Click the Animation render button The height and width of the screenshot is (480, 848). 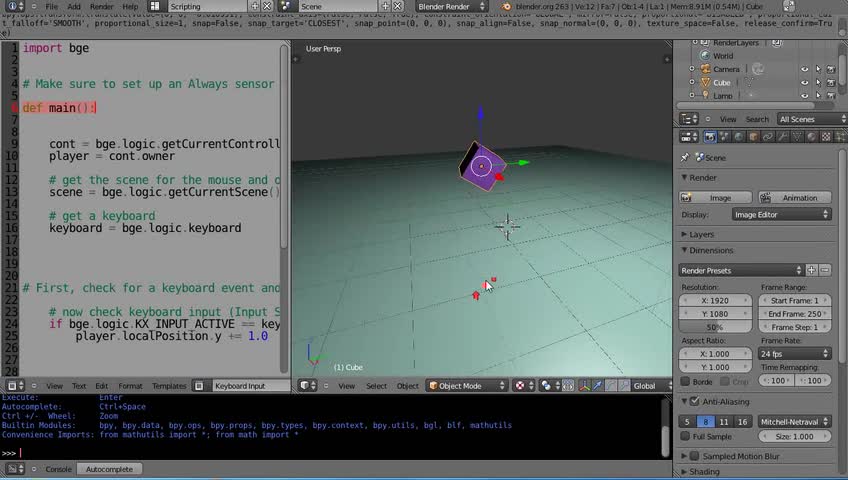pos(794,198)
